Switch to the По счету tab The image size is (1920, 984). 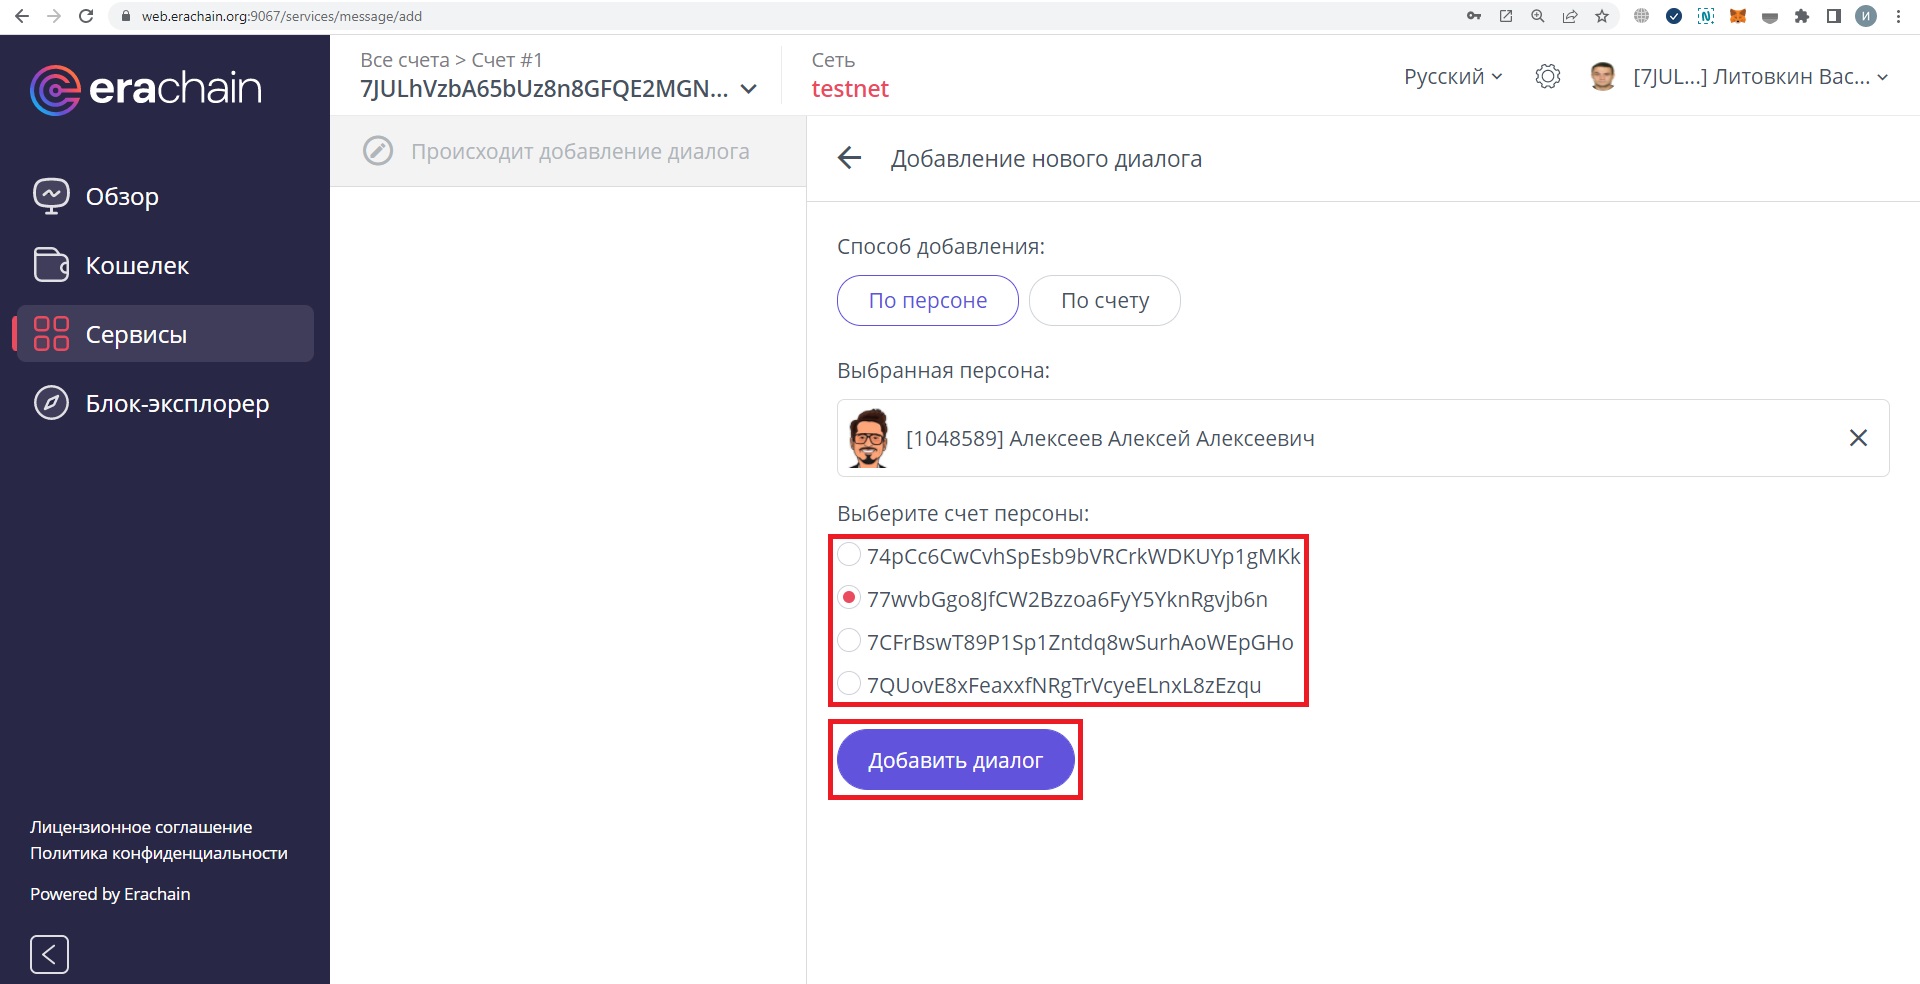pyautogui.click(x=1104, y=300)
